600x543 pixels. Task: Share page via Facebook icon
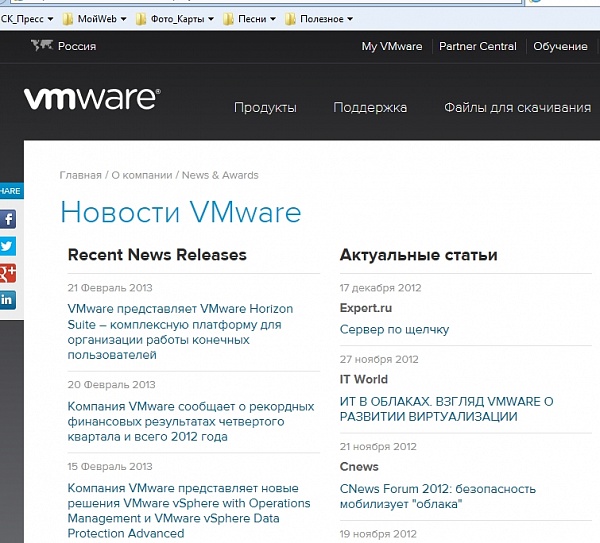pyautogui.click(x=8, y=219)
